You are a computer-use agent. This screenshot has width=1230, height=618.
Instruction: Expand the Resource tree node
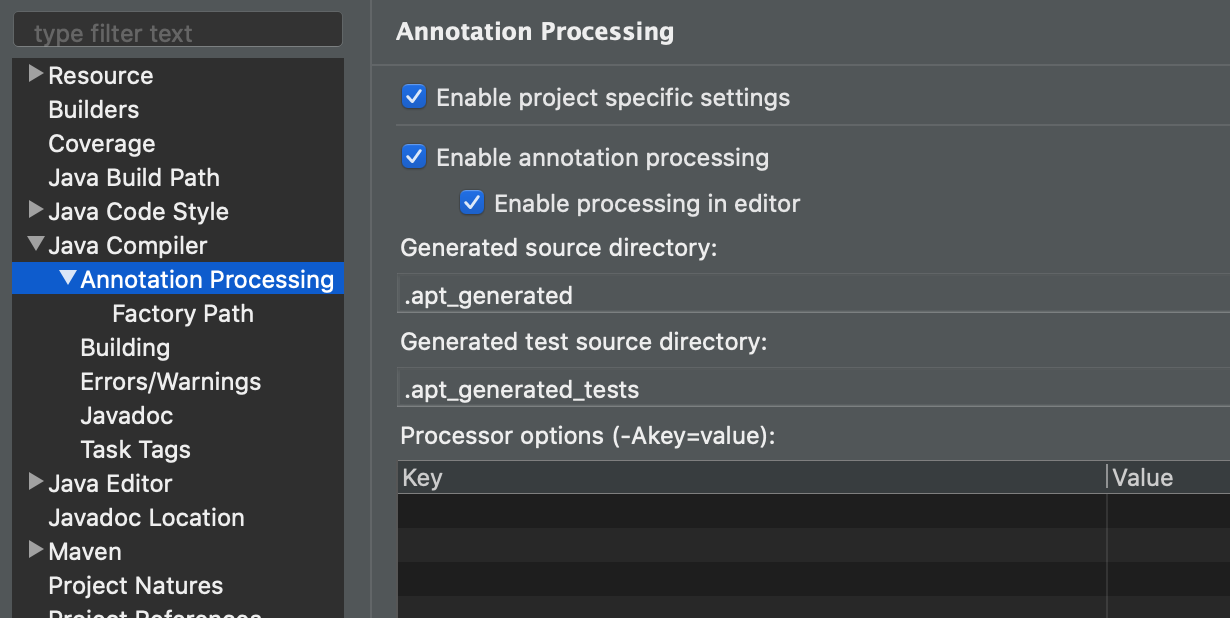pos(36,74)
